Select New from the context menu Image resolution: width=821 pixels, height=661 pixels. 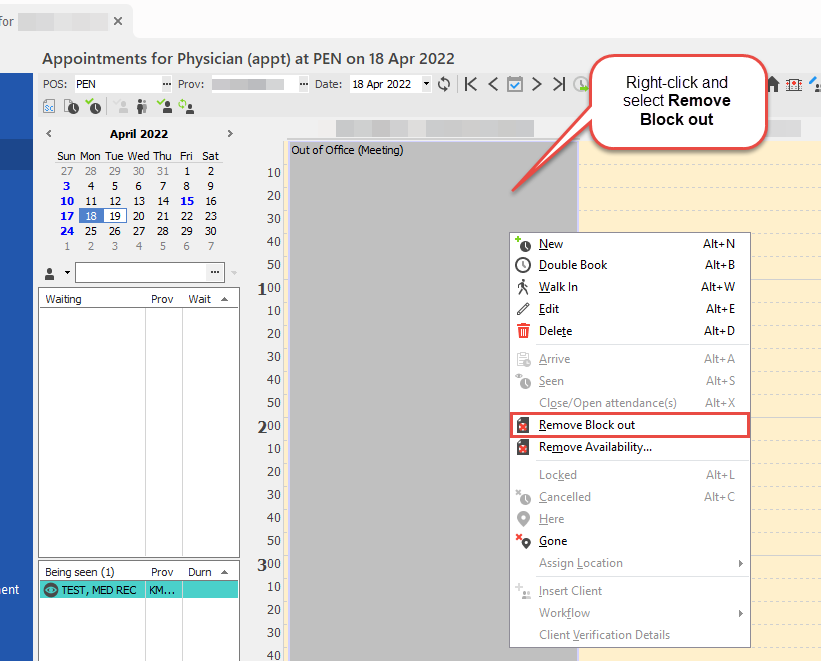(x=549, y=243)
